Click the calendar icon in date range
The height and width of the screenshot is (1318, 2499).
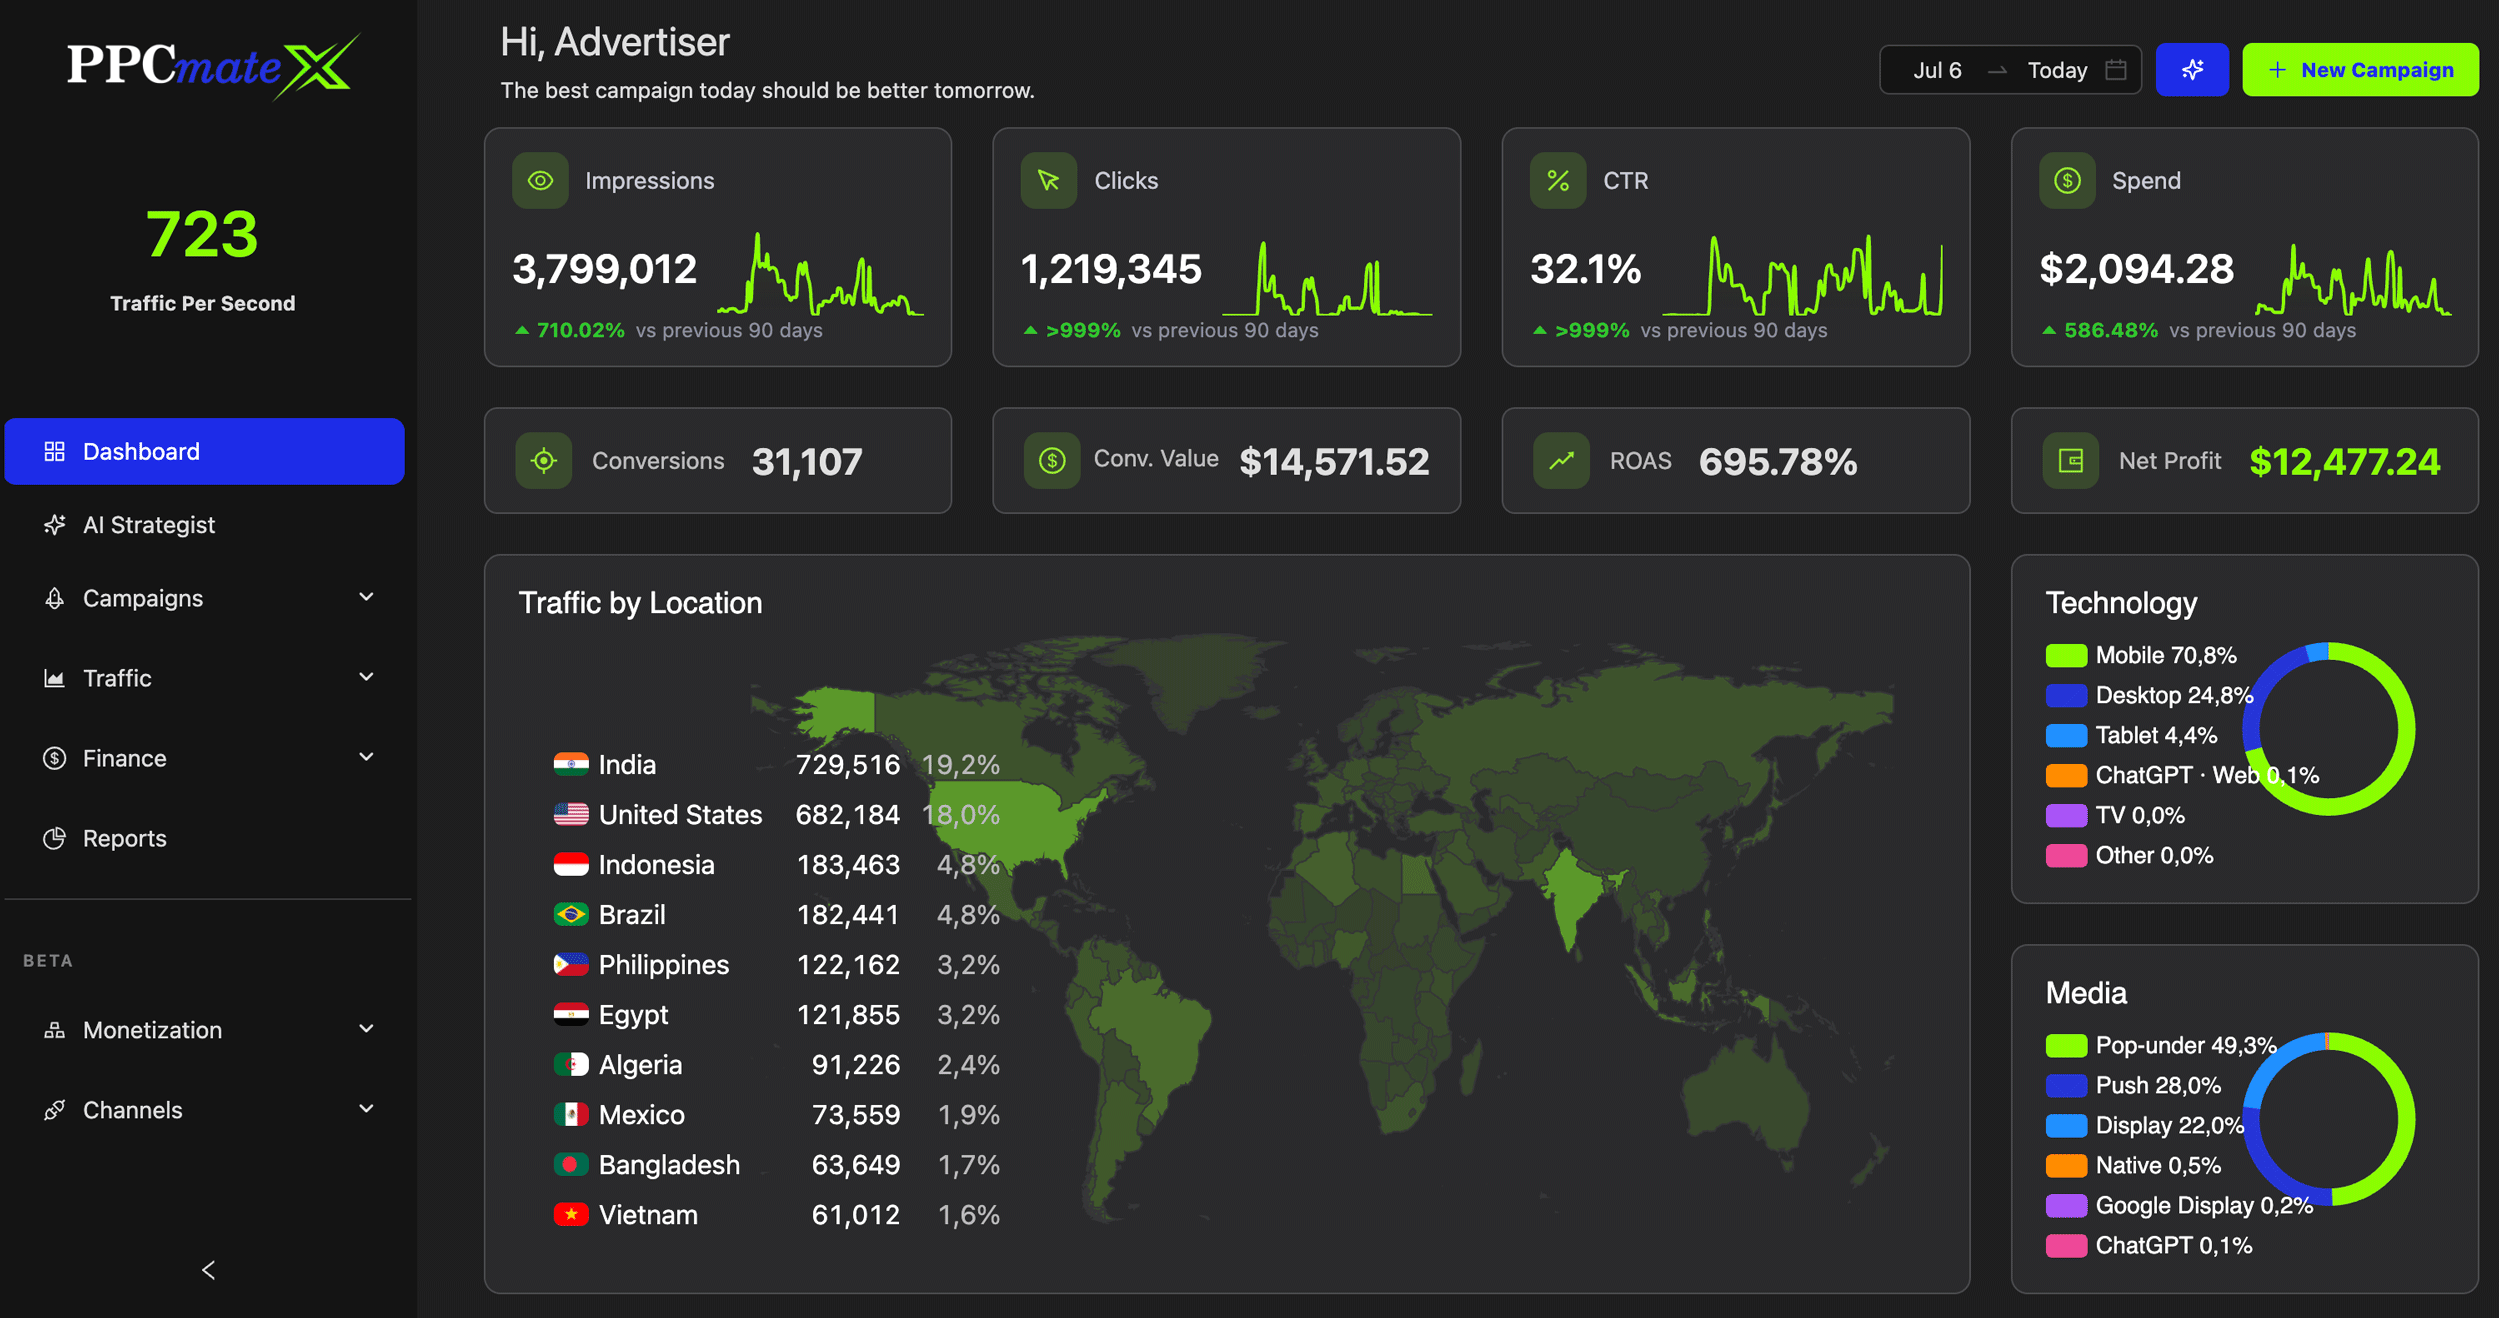[x=2115, y=70]
